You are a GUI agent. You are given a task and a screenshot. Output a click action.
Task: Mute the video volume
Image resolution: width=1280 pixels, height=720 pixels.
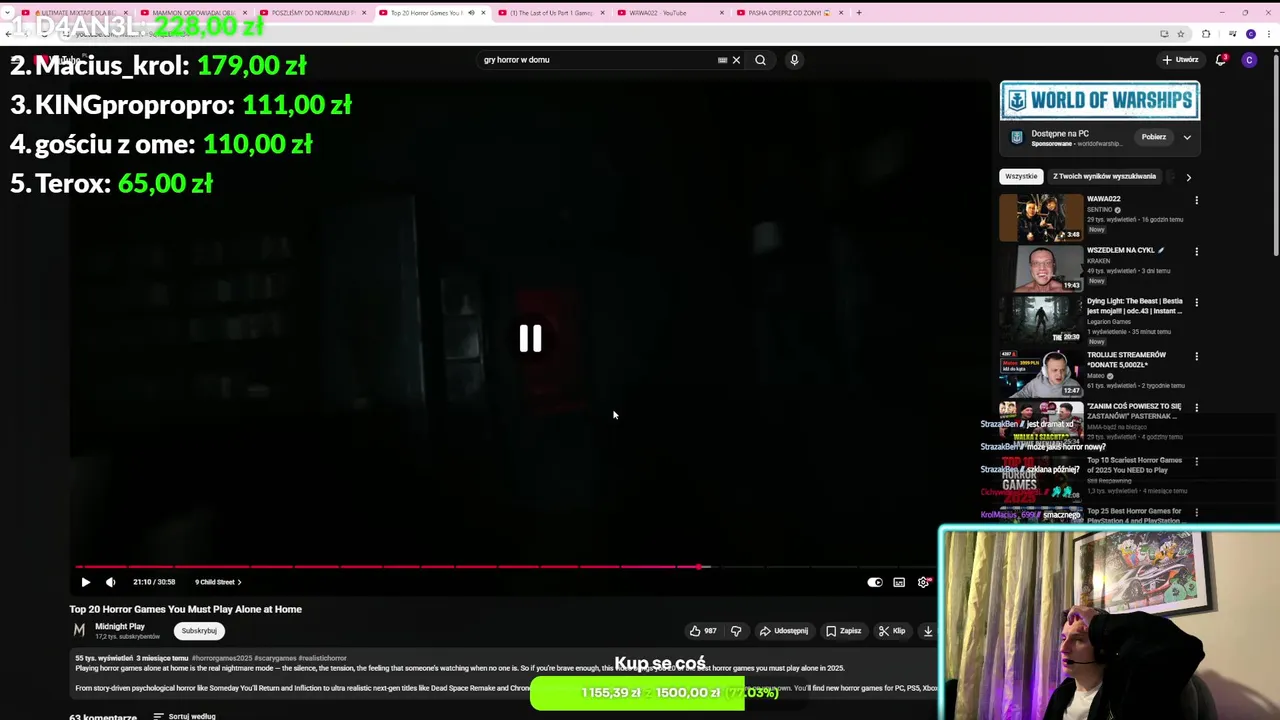(111, 582)
